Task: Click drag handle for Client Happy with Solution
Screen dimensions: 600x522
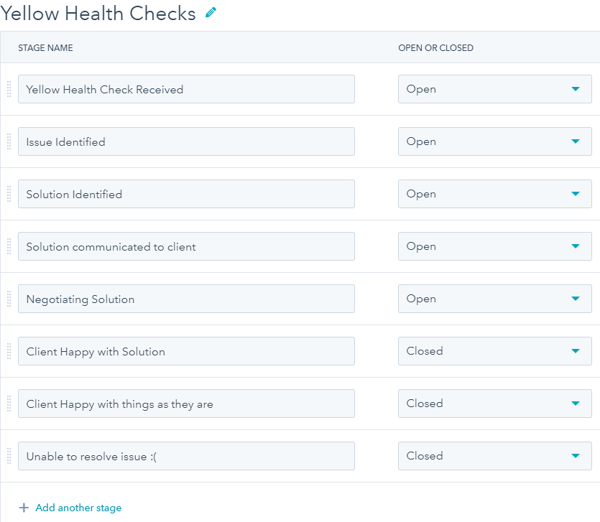Action: click(x=9, y=351)
